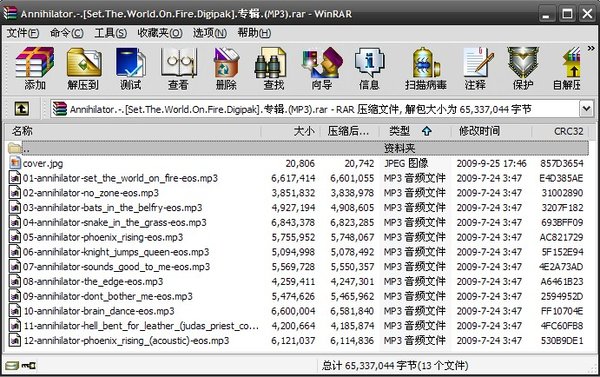The height and width of the screenshot is (377, 600).
Task: Click date 2009-9-25 17:46
Action: point(491,163)
